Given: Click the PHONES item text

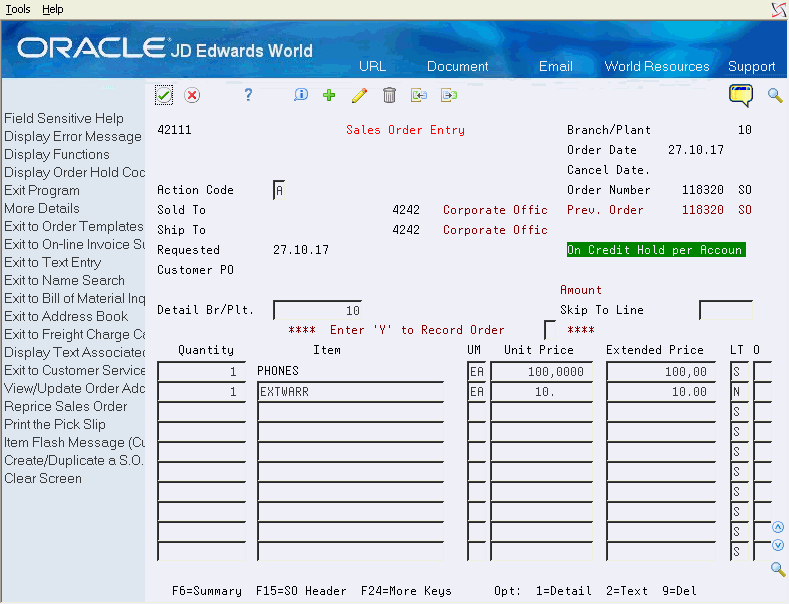Looking at the screenshot, I should [278, 371].
